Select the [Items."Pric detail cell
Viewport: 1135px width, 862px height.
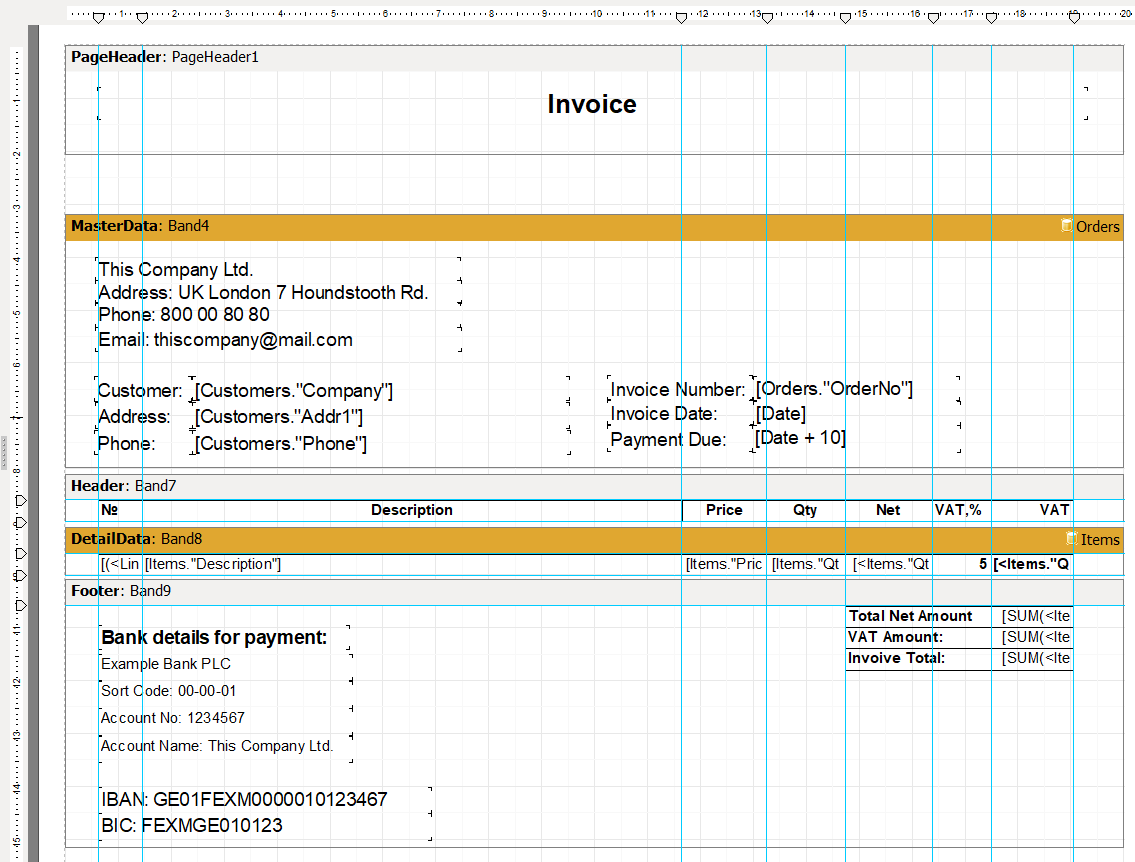[x=724, y=565]
